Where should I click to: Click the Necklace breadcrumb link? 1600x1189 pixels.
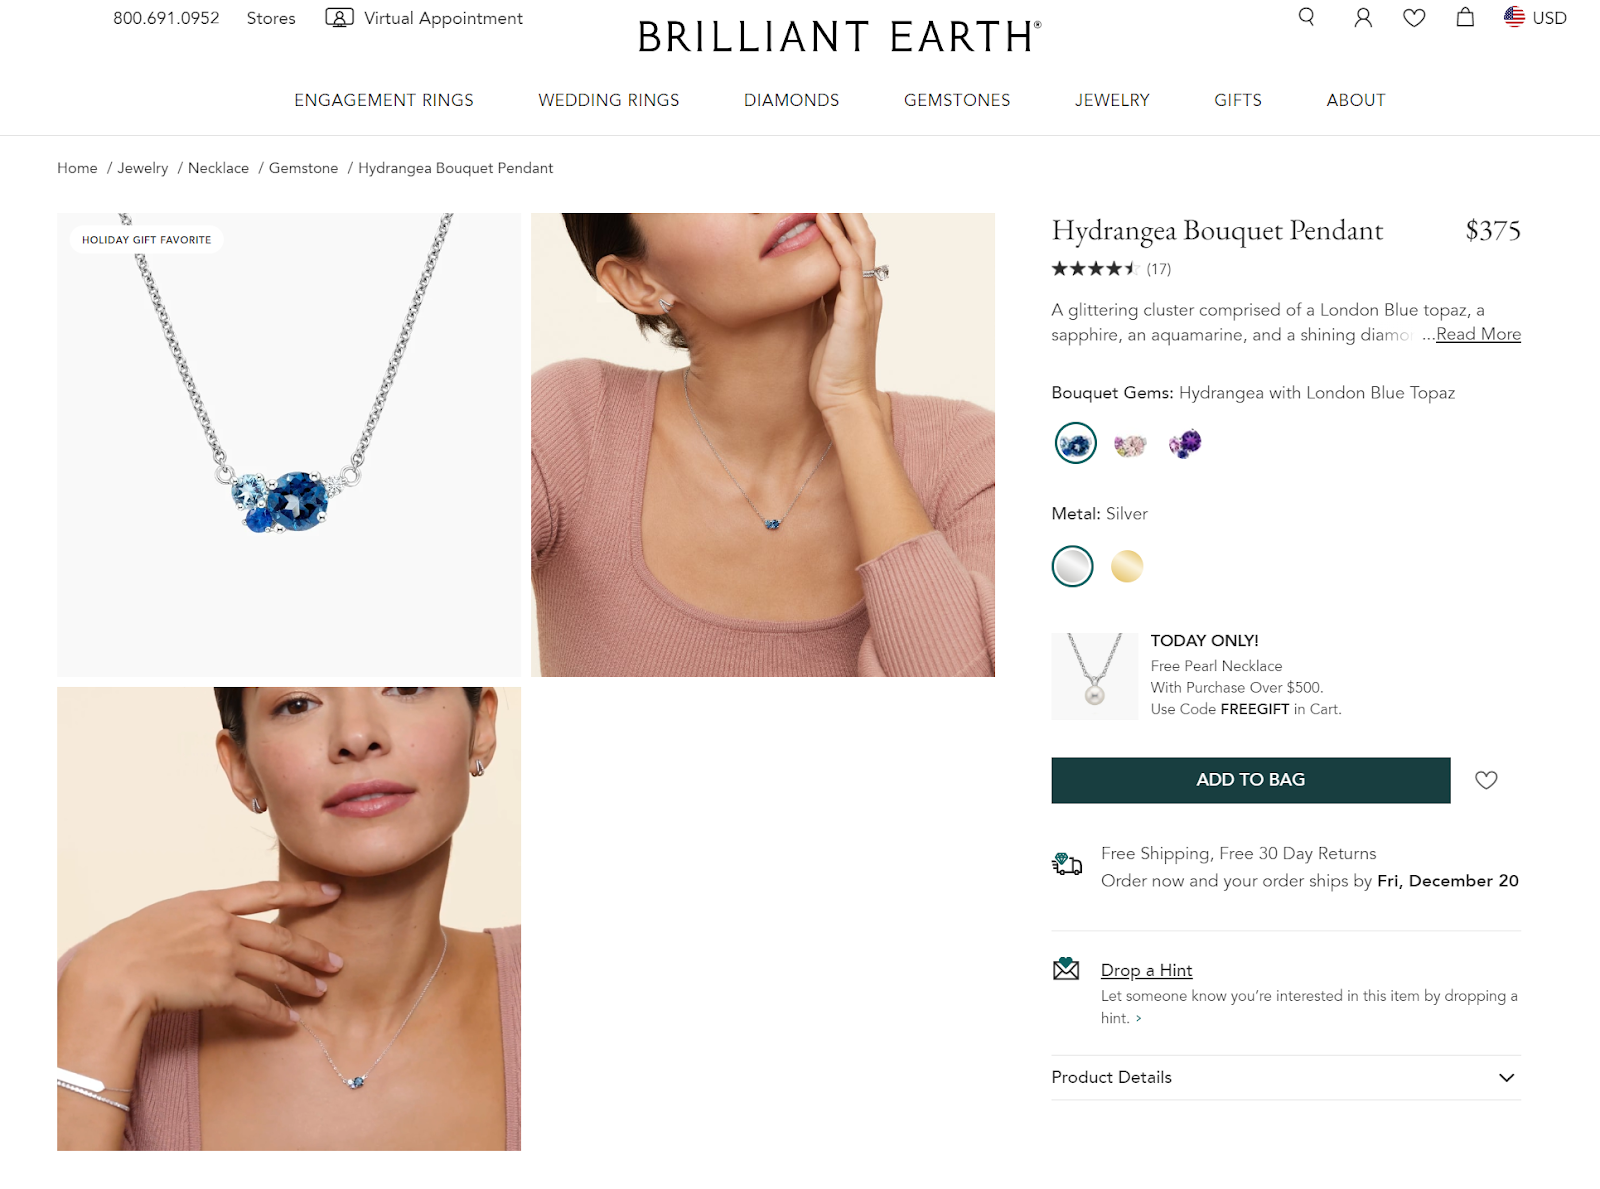point(218,168)
